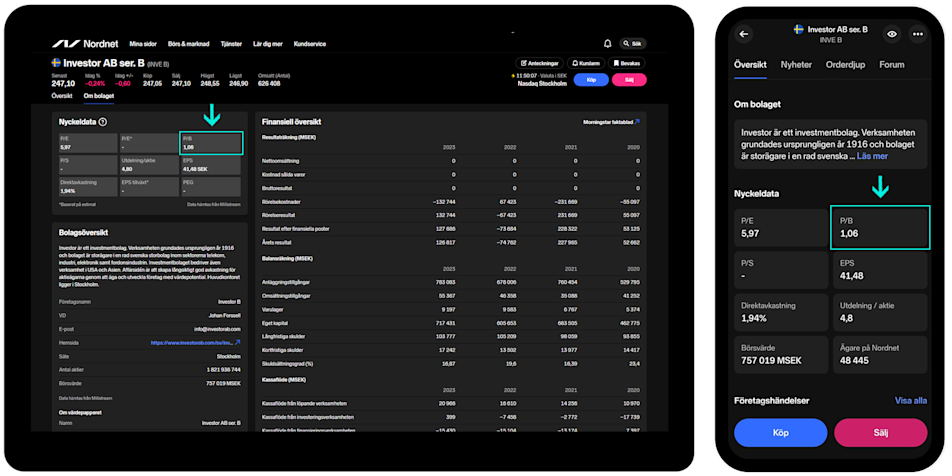Screen dimensions: 952x476
Task: Switch to Orderdjup tab on mobile
Action: [x=845, y=64]
